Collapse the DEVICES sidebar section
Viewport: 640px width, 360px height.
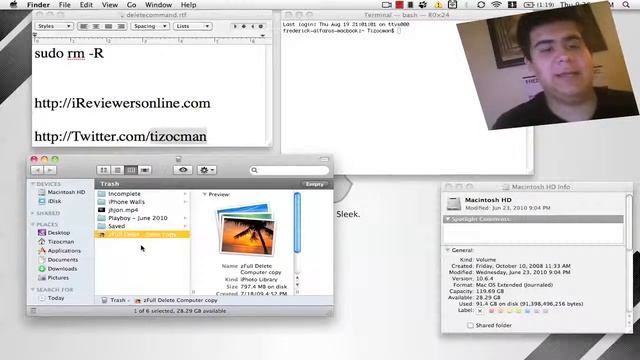tap(33, 184)
